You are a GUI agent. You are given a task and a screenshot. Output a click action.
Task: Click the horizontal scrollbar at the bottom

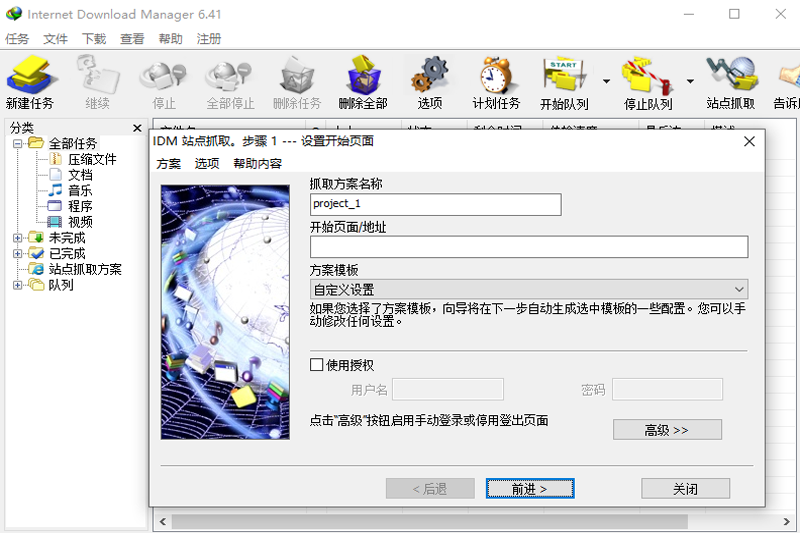(430, 522)
